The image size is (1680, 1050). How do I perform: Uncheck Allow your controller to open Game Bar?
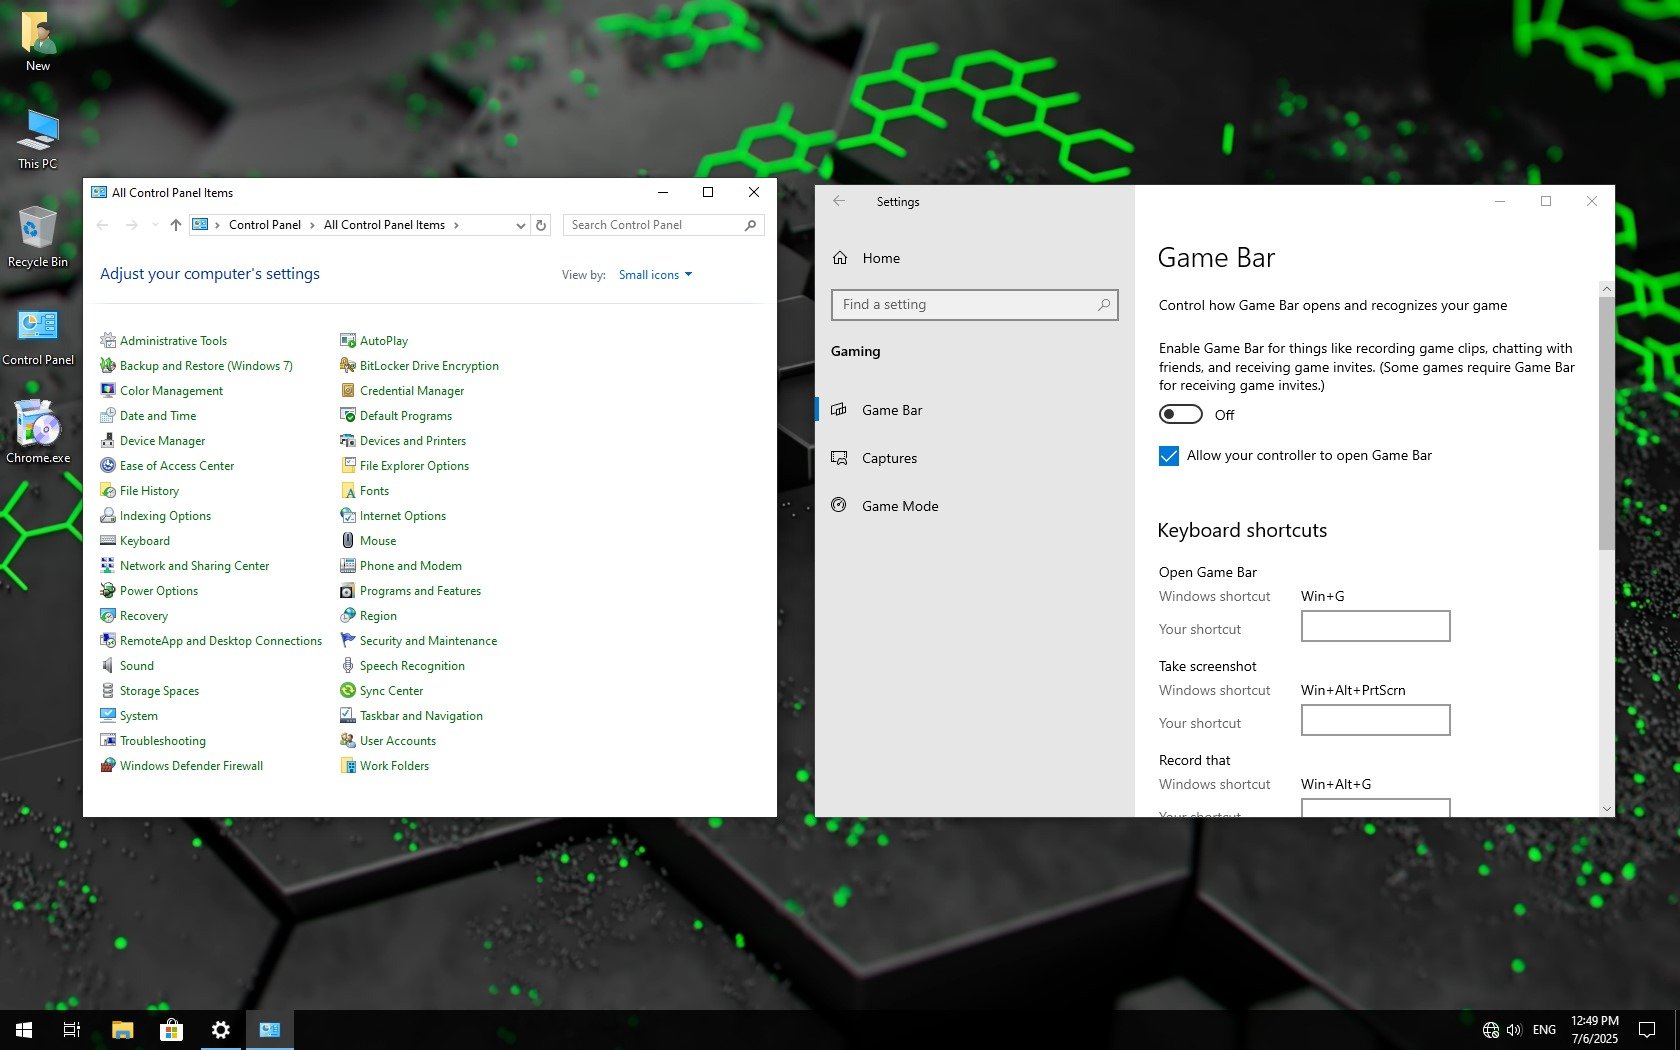(1169, 456)
